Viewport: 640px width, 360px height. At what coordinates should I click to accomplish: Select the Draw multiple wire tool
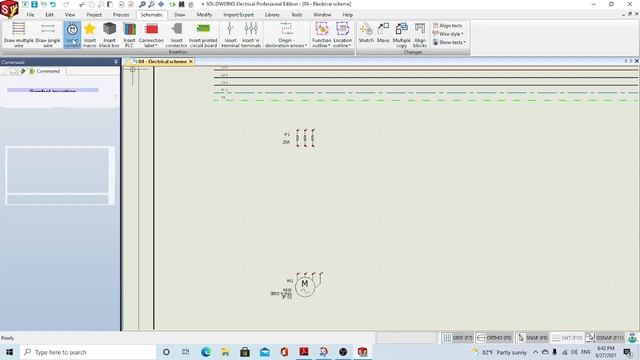[x=18, y=35]
